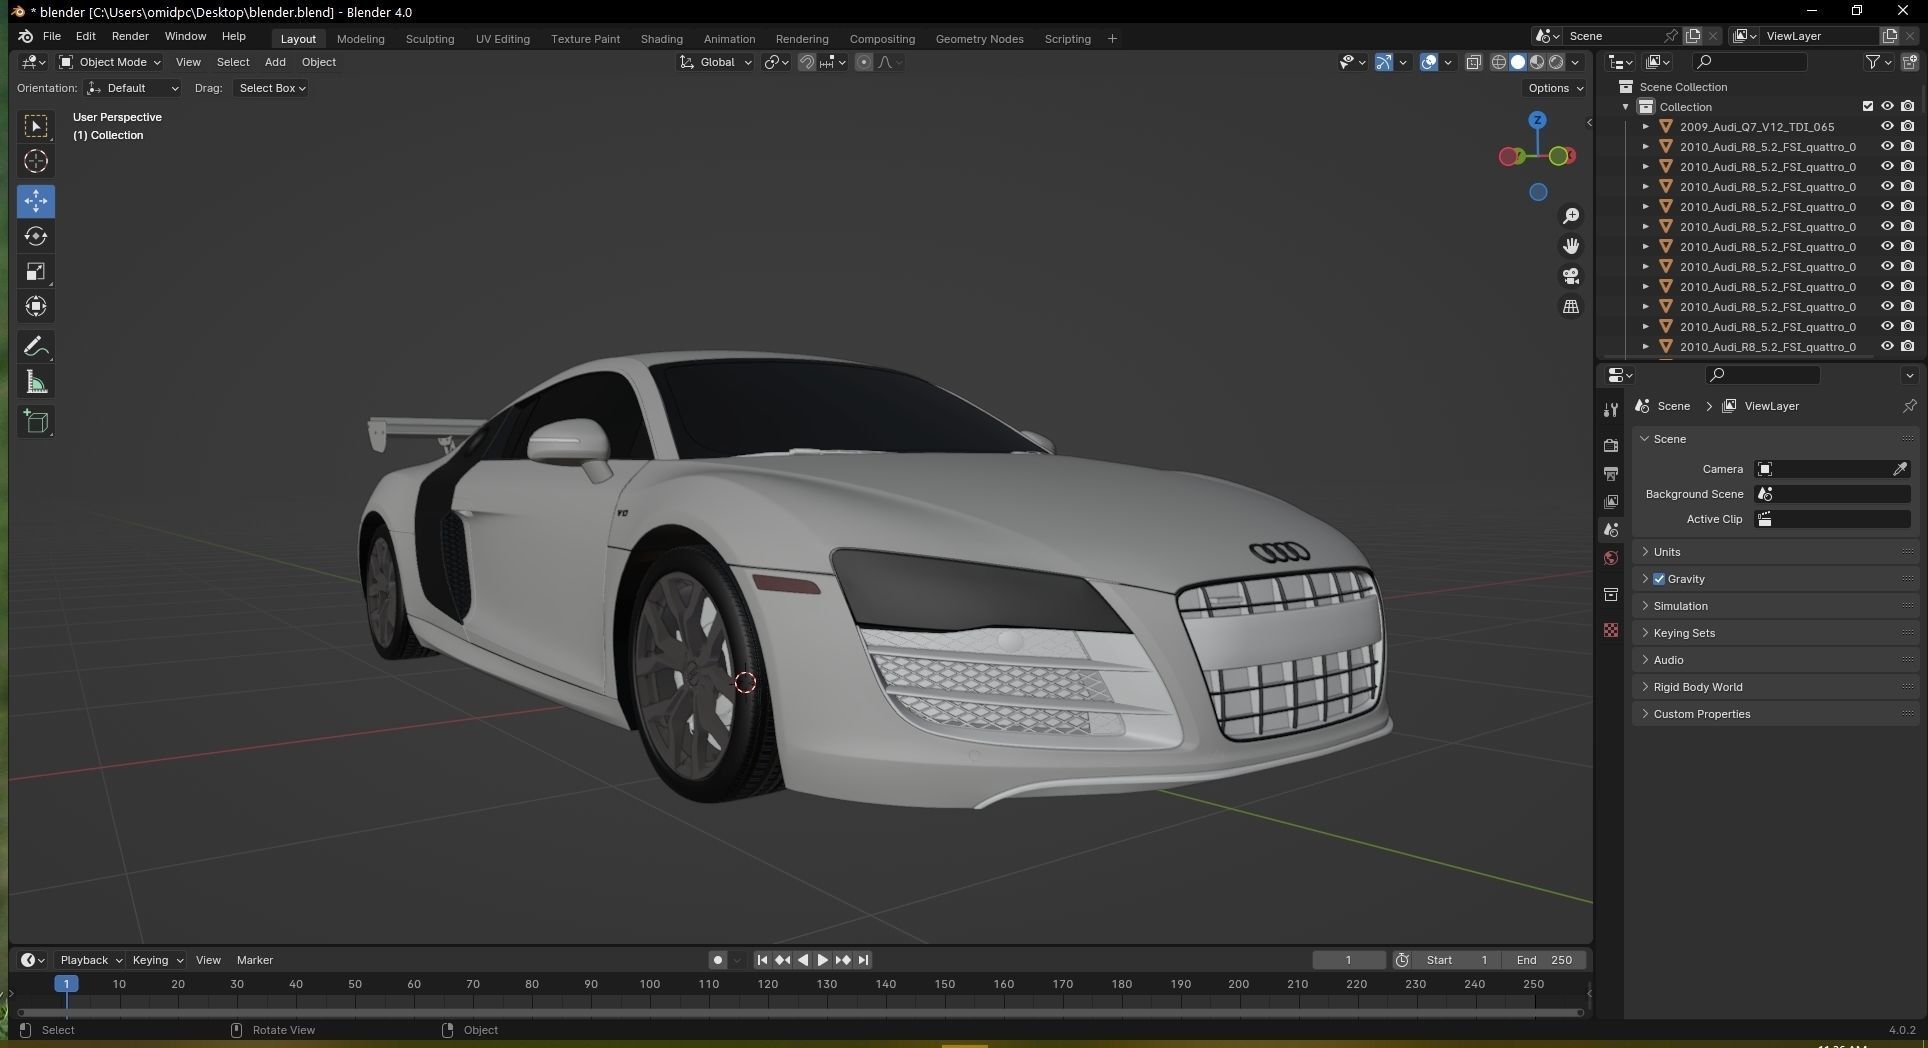Open the Render menu
This screenshot has width=1928, height=1048.
[130, 36]
